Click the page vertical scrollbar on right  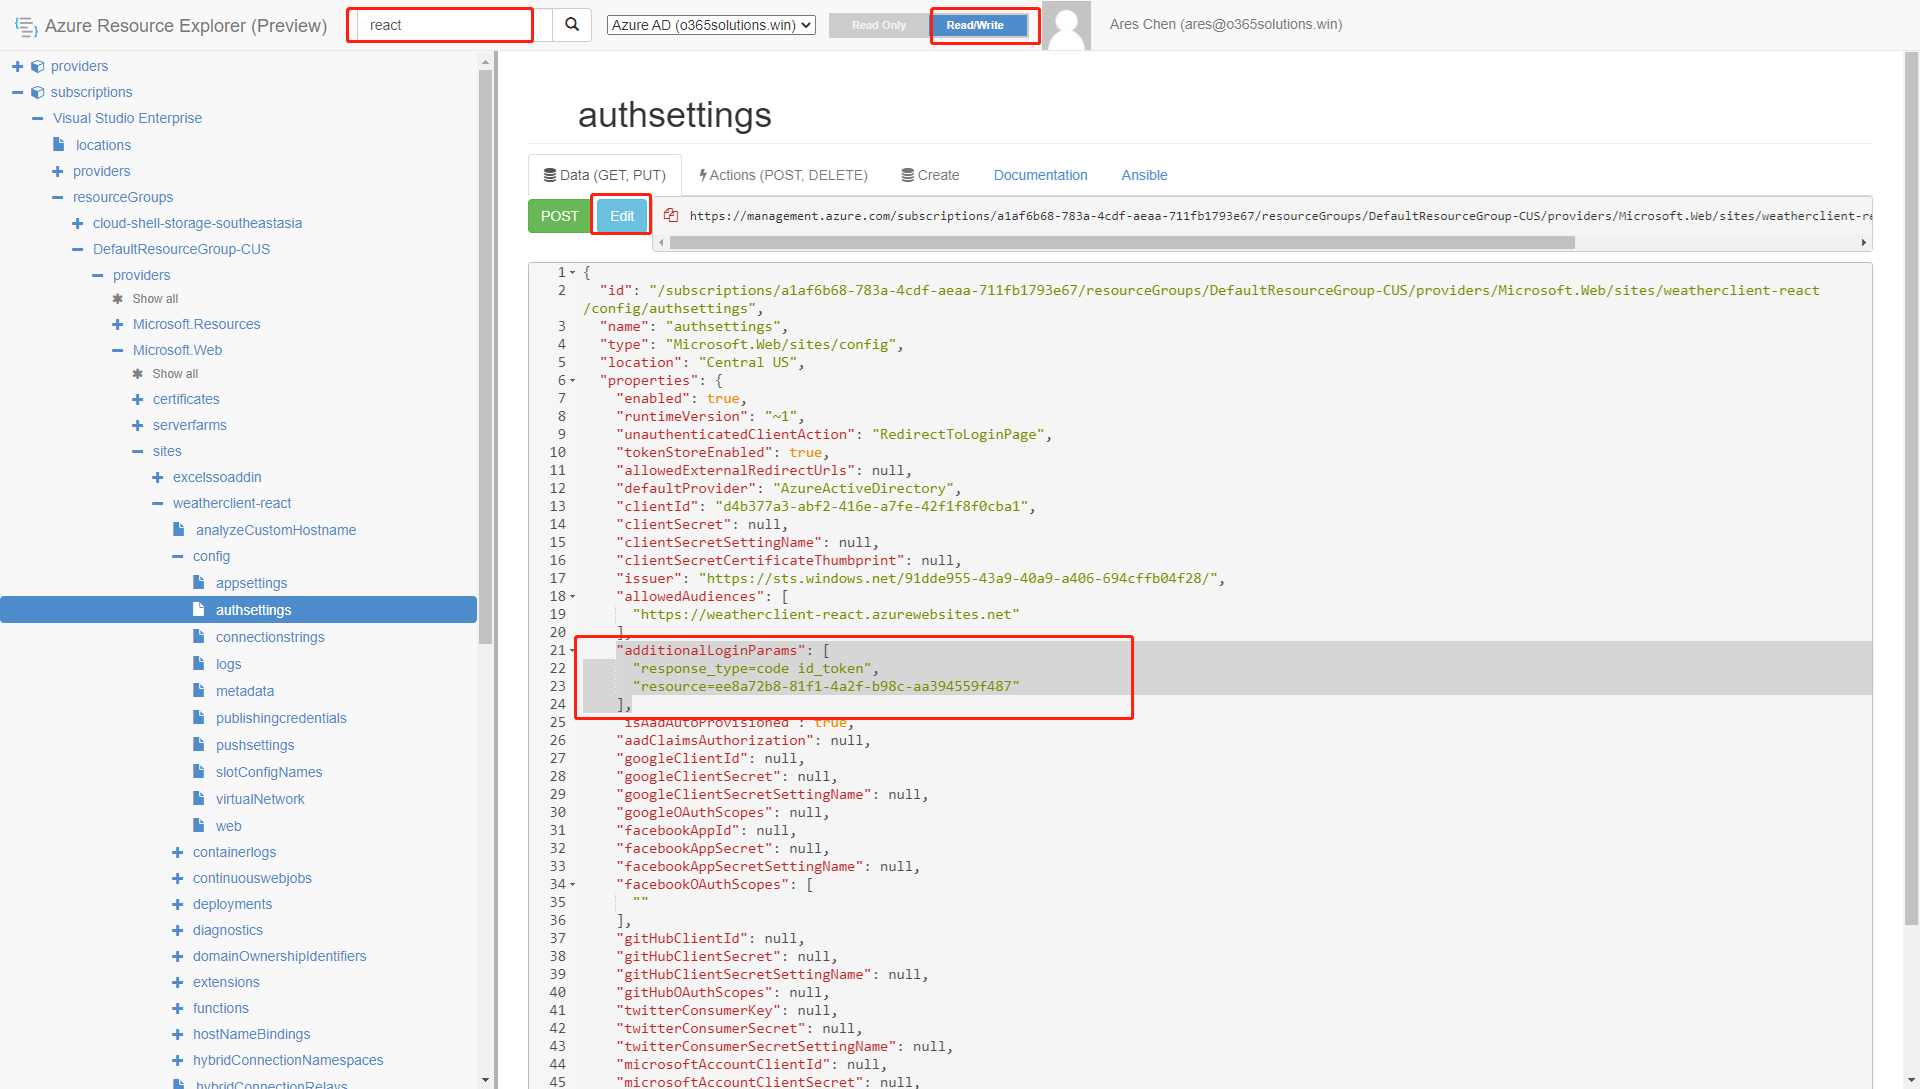pyautogui.click(x=1911, y=490)
